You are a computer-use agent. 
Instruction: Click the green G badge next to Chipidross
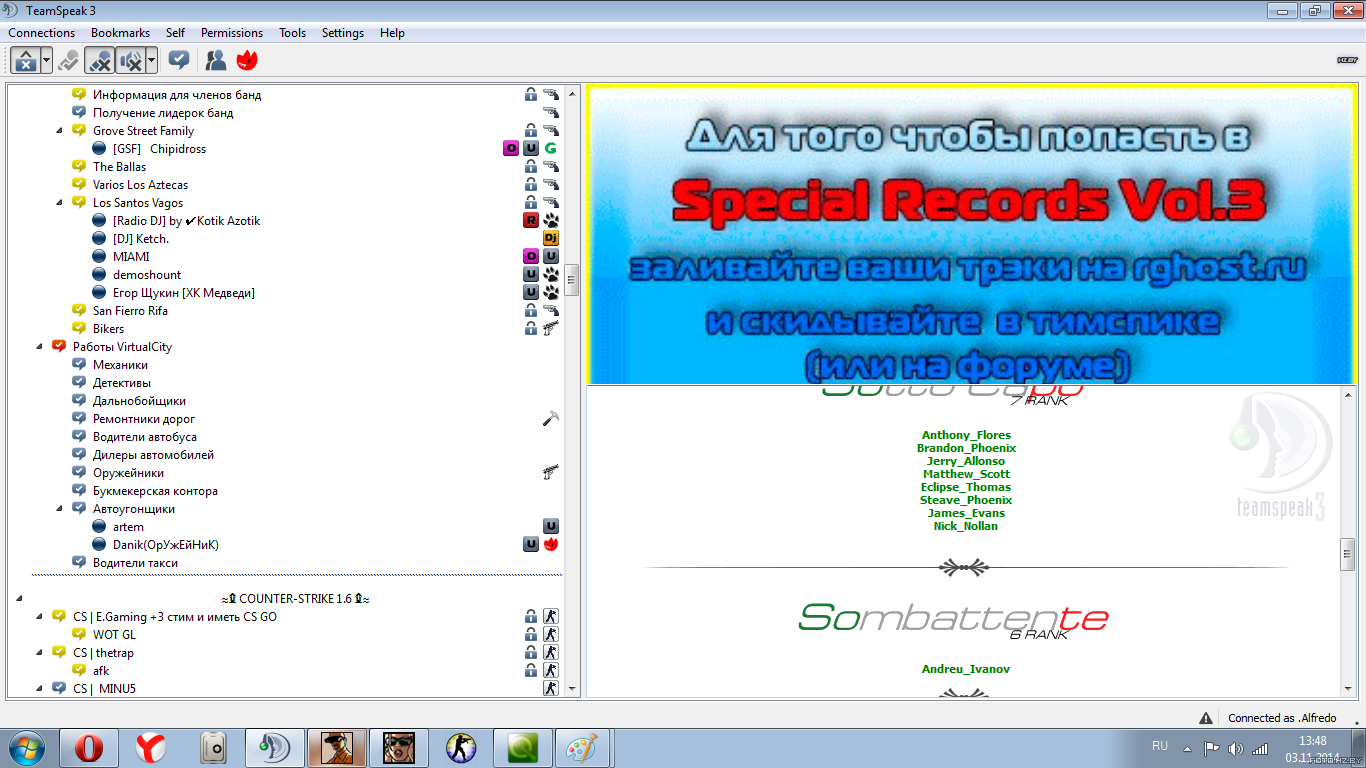(x=551, y=149)
